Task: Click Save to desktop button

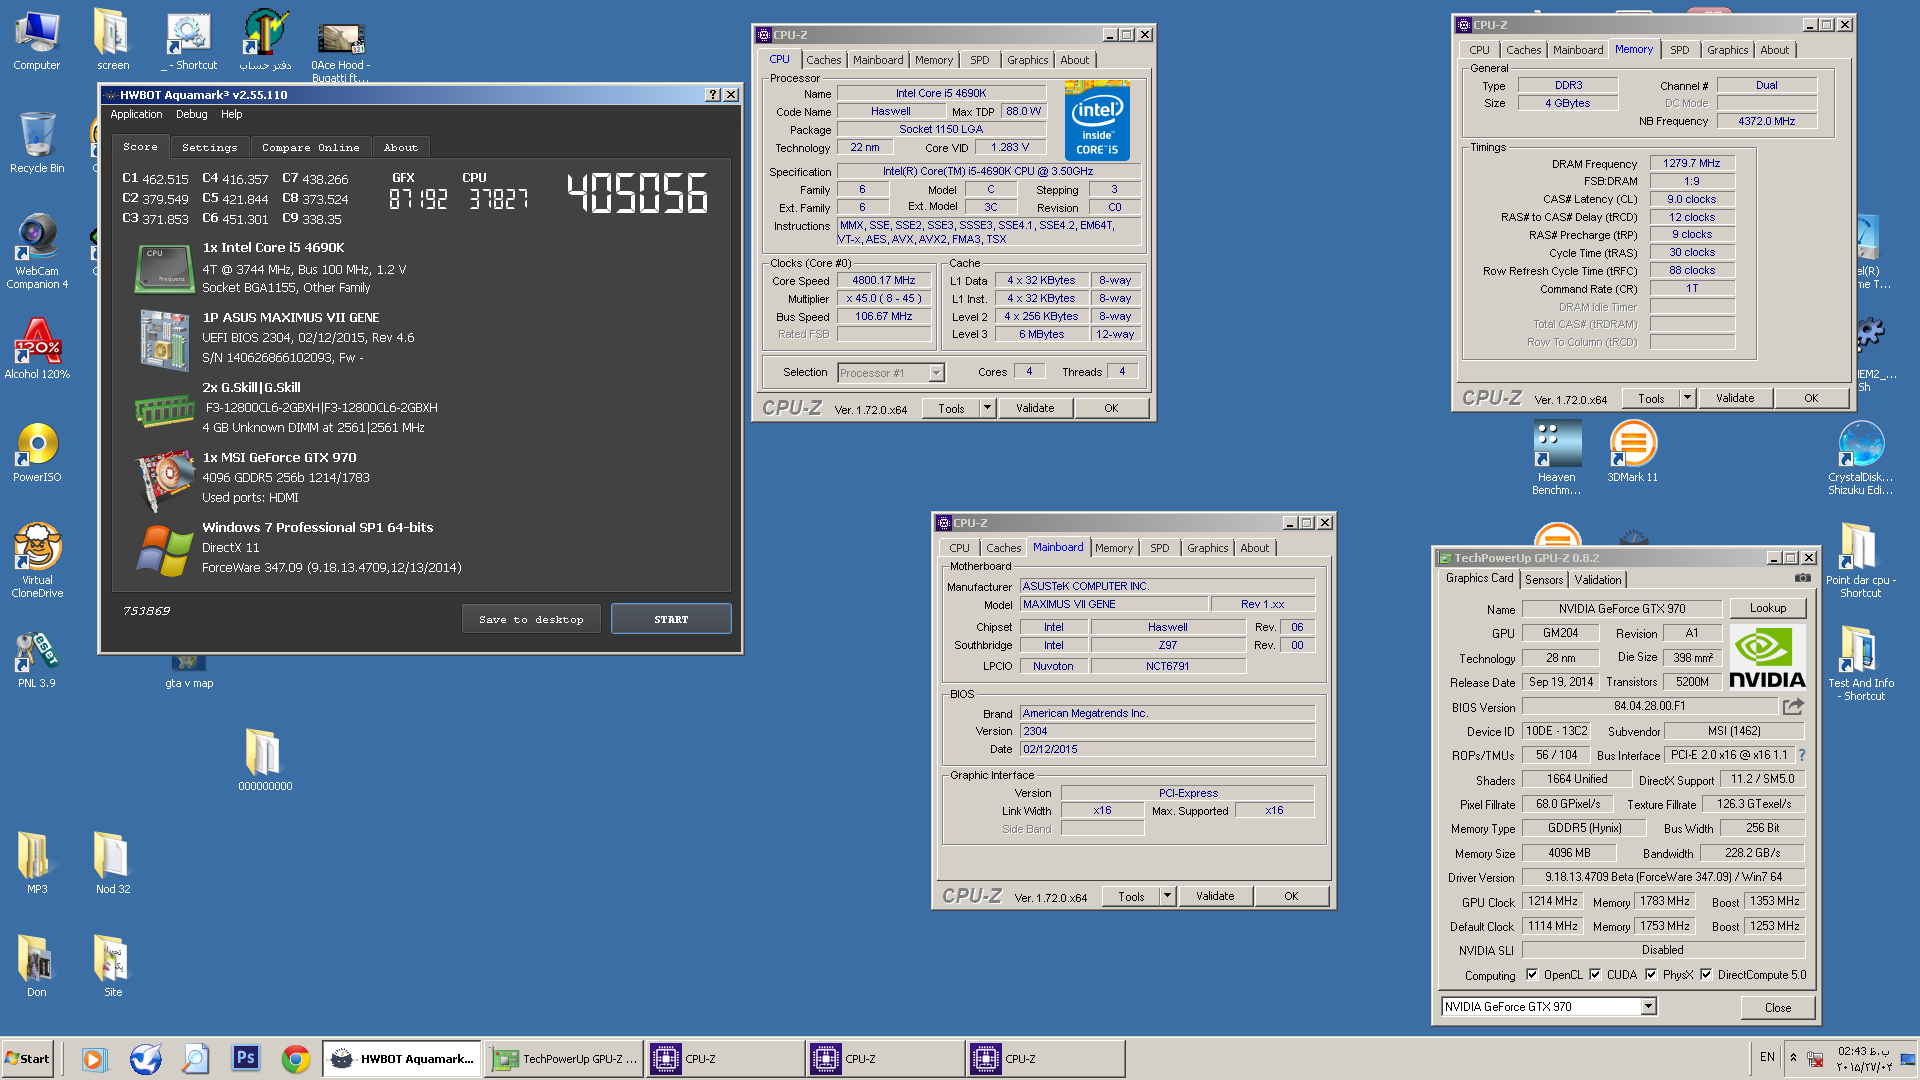Action: [x=531, y=619]
